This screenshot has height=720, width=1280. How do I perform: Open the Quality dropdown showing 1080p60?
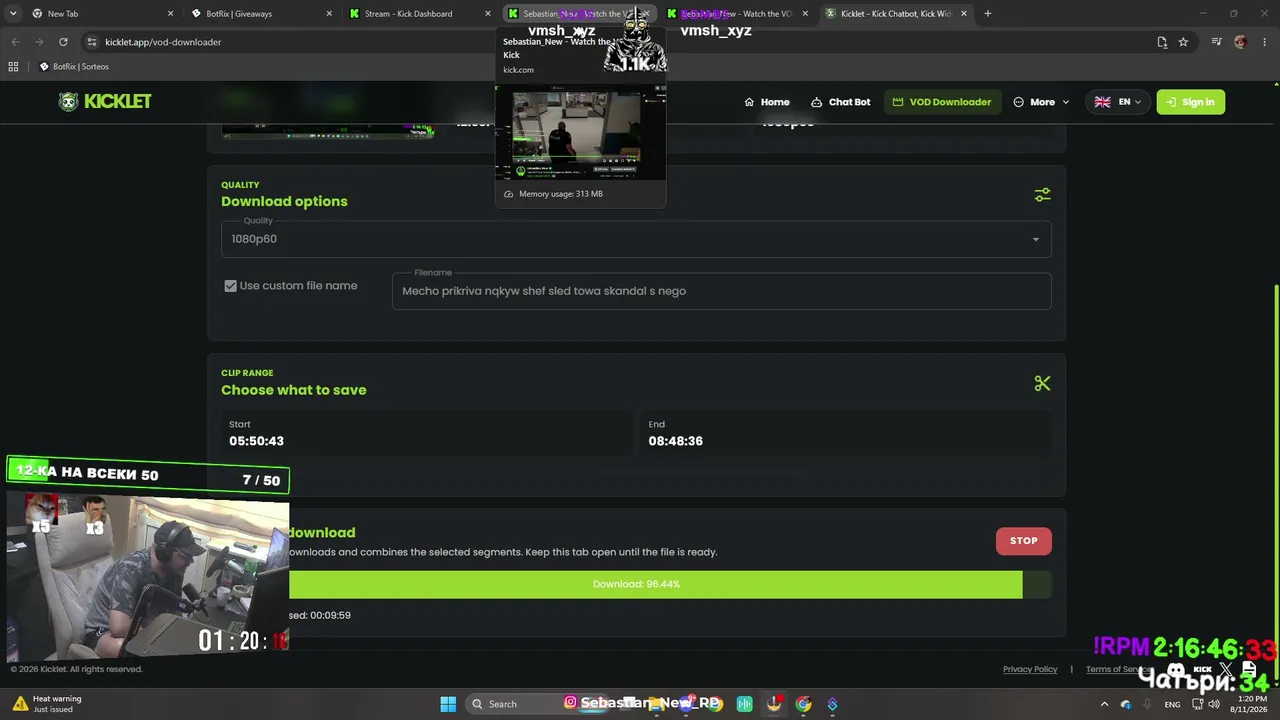[636, 239]
